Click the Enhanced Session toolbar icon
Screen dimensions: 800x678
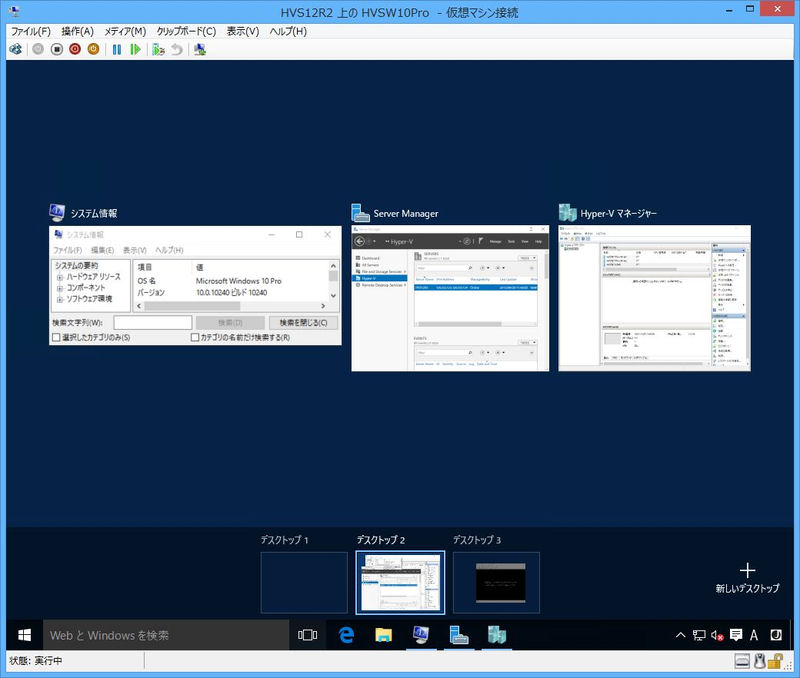200,49
